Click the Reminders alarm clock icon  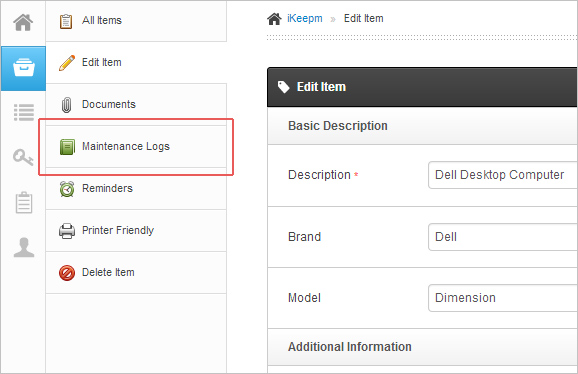(x=67, y=189)
